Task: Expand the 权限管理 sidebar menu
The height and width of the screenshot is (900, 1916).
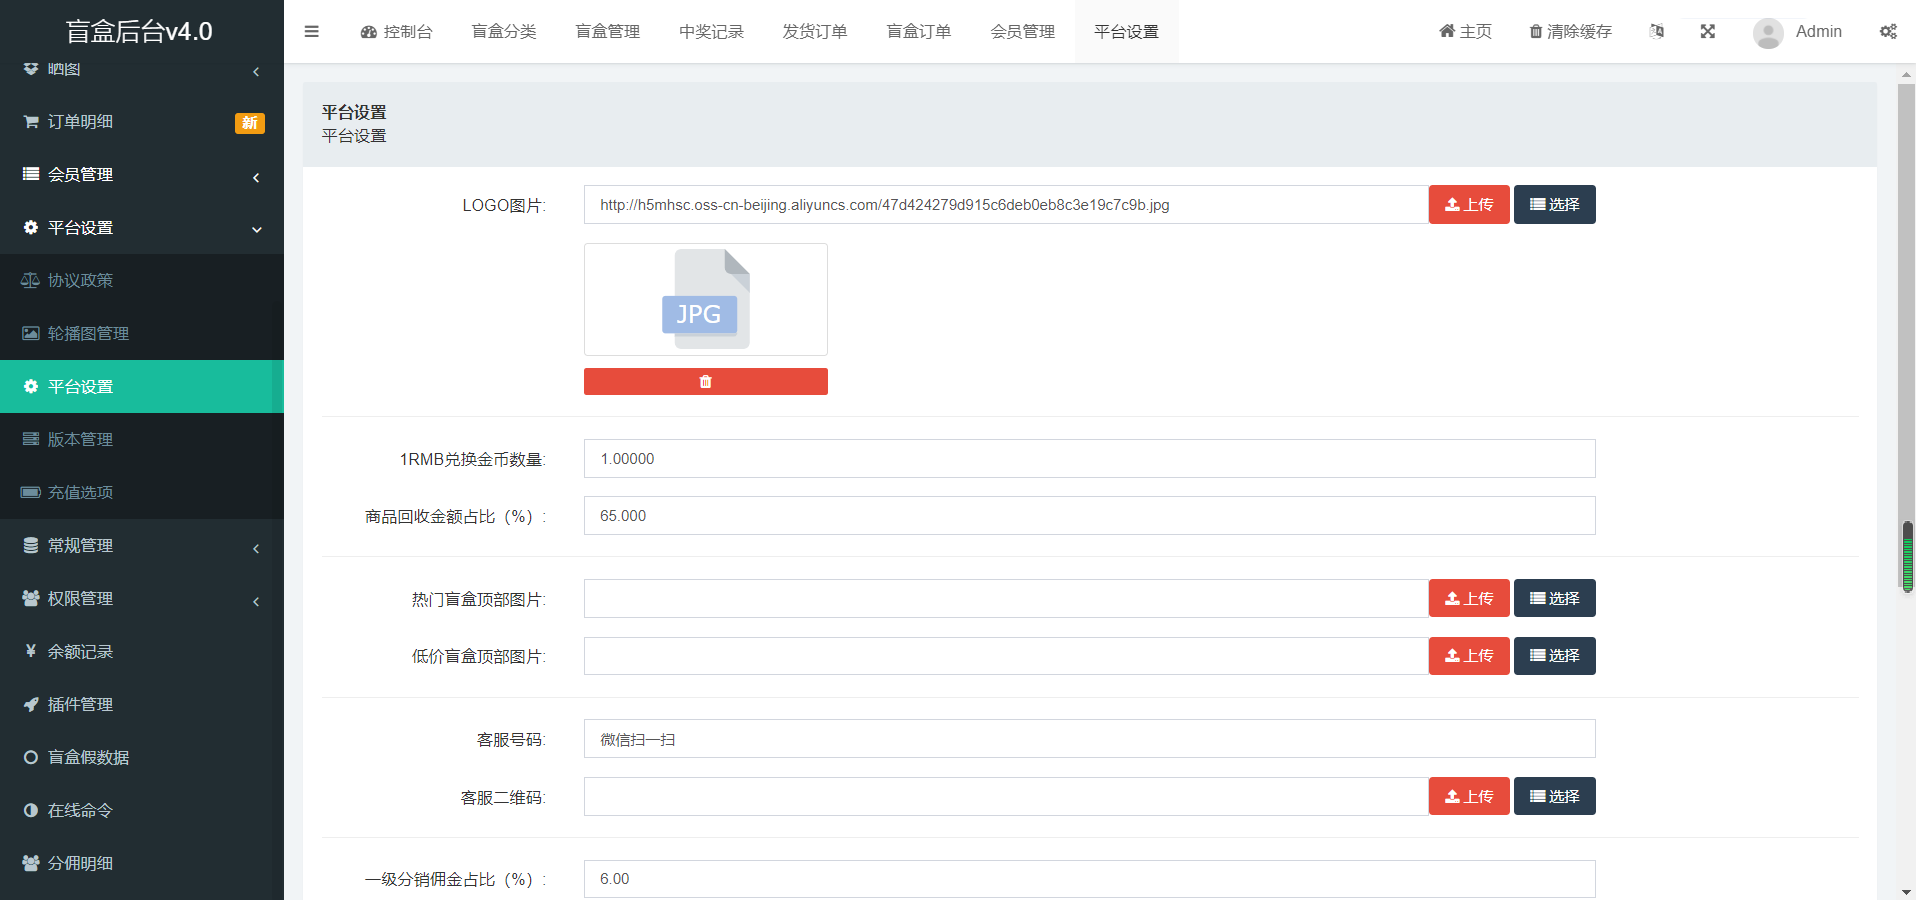Action: [141, 599]
